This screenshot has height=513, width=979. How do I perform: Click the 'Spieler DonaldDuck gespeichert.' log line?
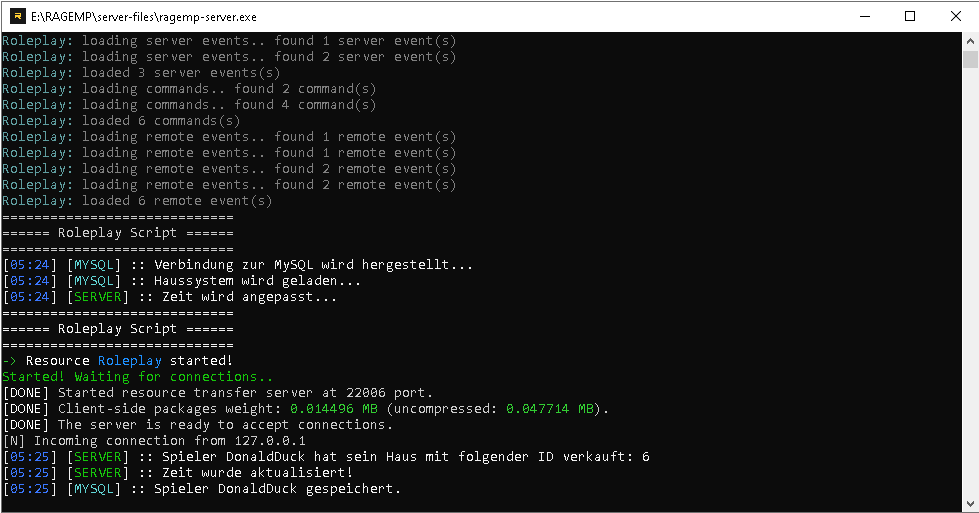click(x=202, y=489)
